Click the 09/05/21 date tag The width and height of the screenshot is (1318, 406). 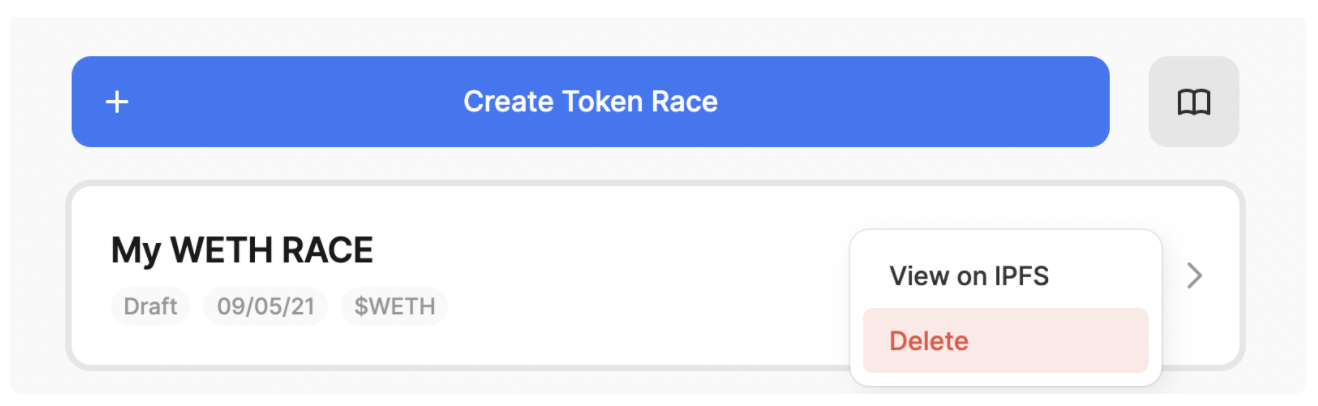[265, 306]
